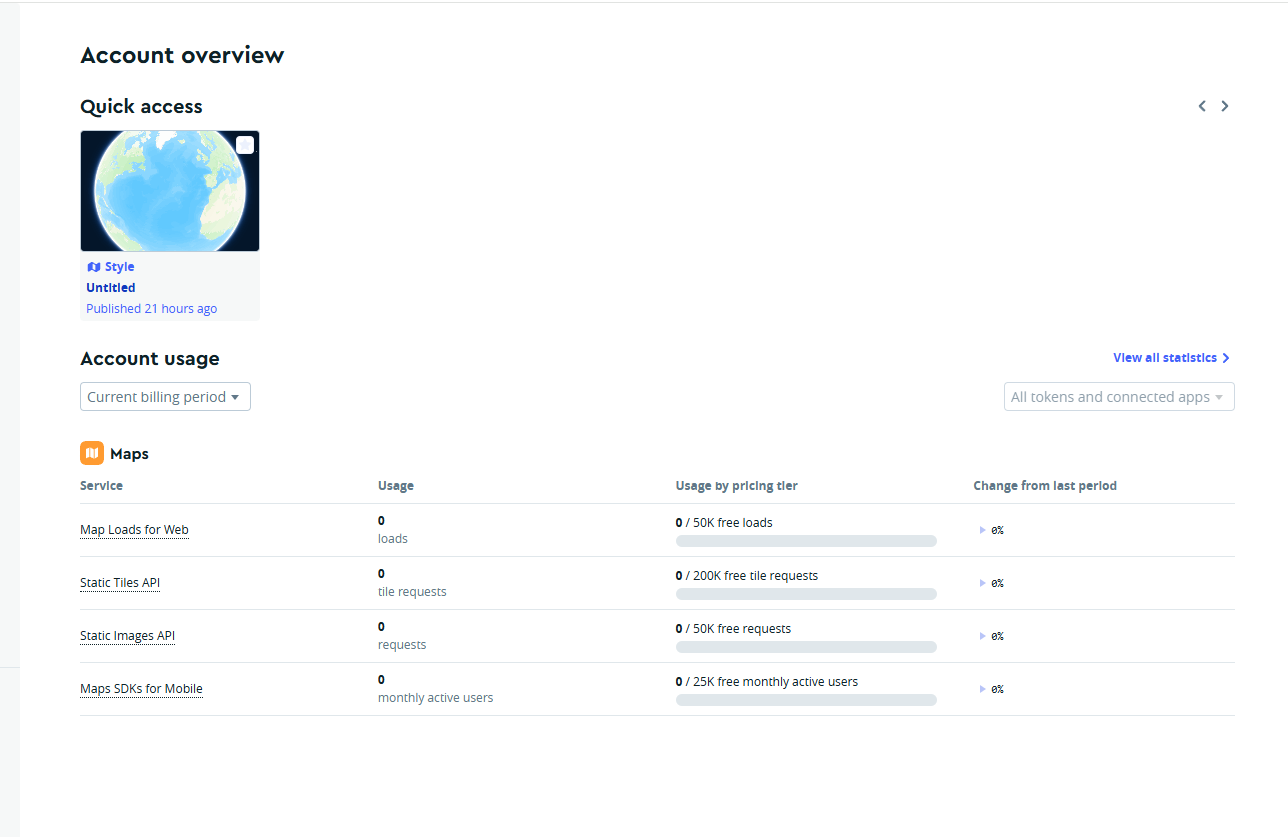Click the left chevron above Quick access
Screen dimensions: 1288x837
[1202, 106]
